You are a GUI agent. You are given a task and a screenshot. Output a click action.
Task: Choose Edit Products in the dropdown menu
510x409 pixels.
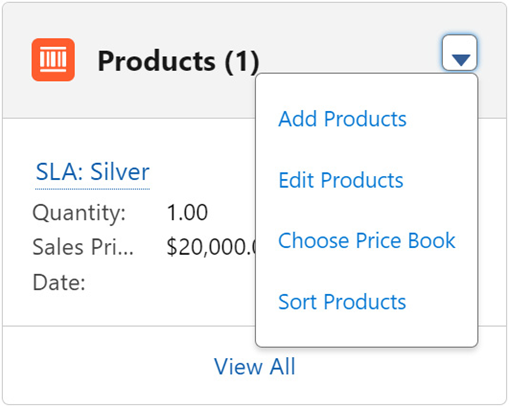point(341,180)
